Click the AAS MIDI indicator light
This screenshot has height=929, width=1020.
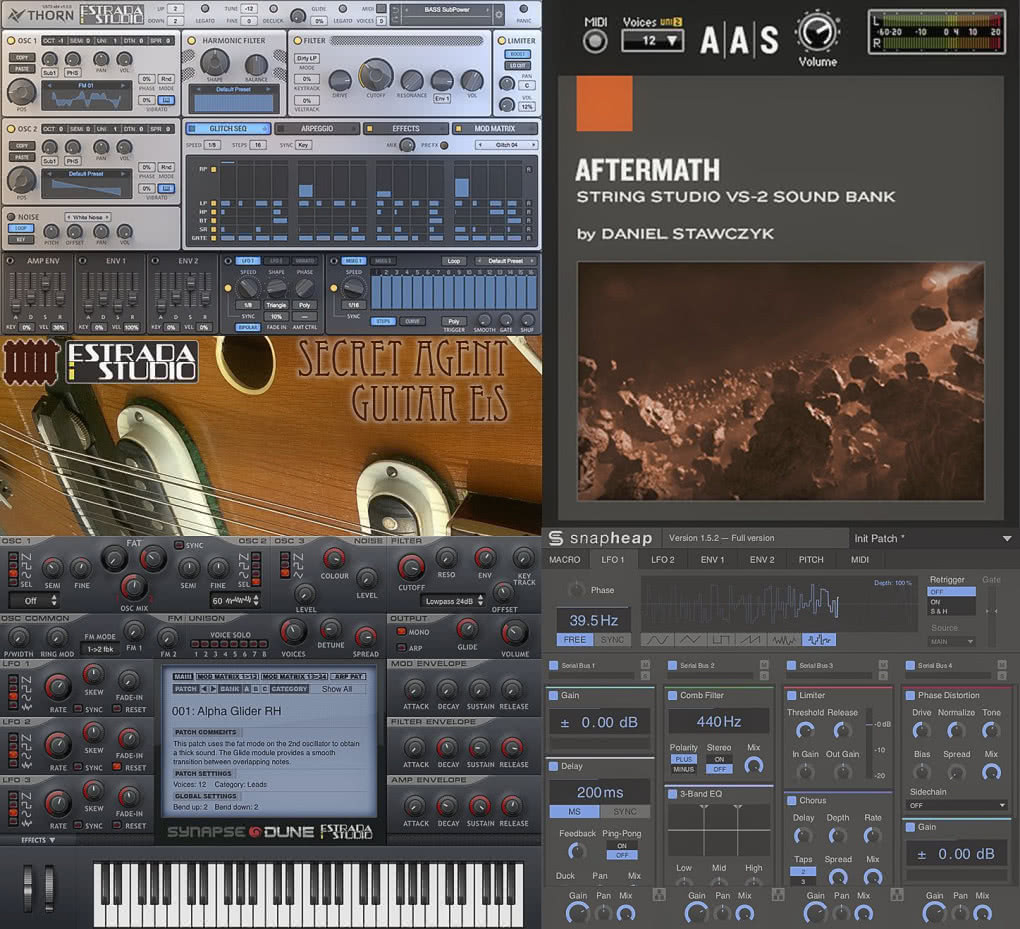(595, 42)
